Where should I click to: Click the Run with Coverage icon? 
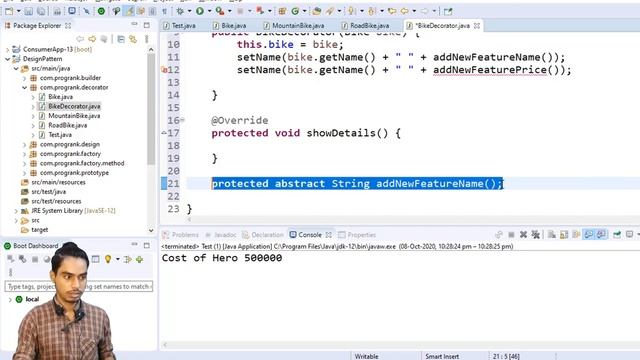click(220, 11)
